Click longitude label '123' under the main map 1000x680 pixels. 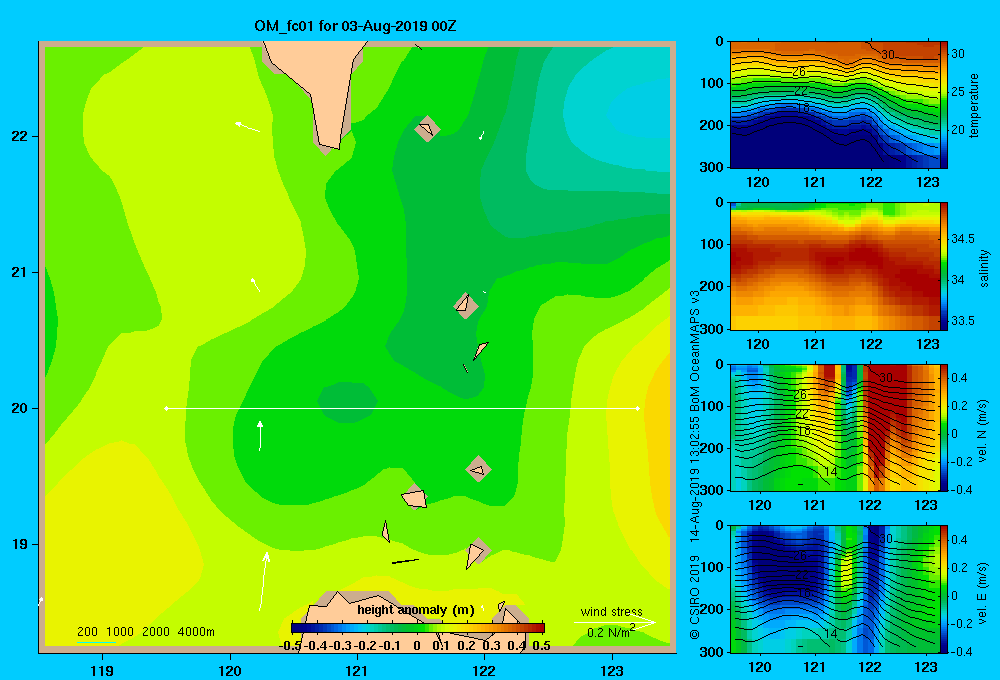pyautogui.click(x=612, y=670)
